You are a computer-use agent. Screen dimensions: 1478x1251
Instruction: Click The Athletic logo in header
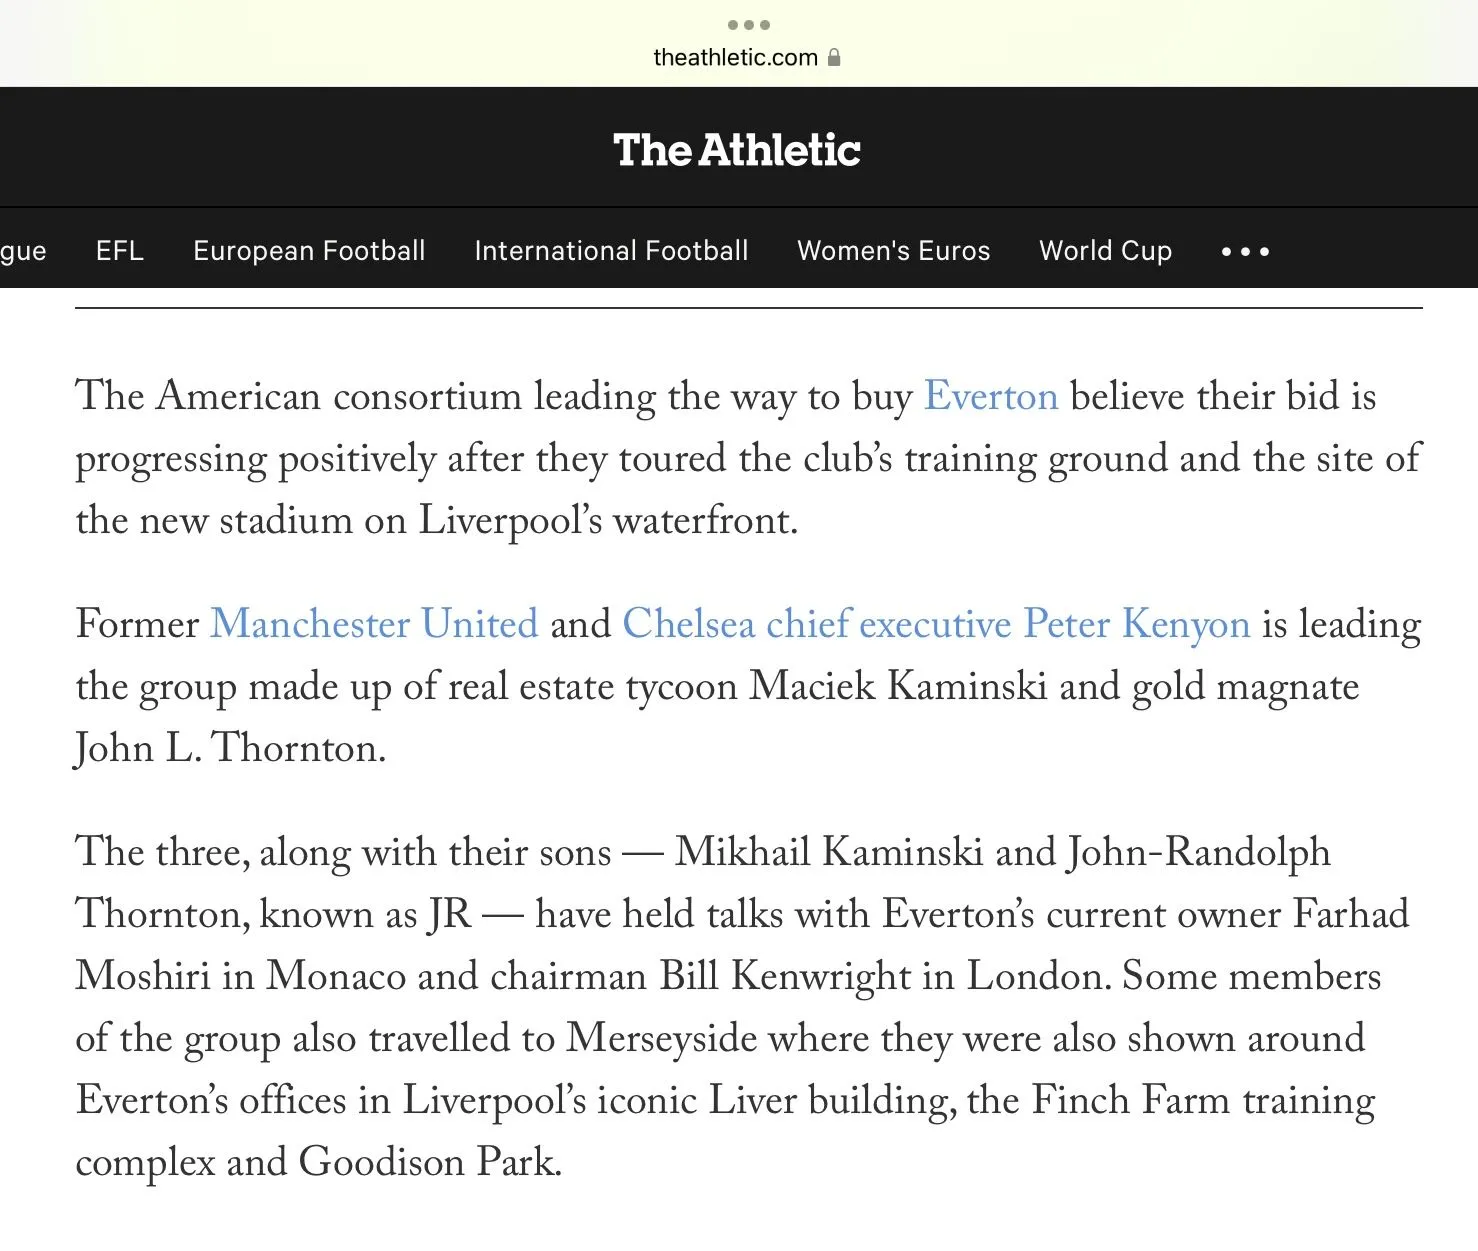[737, 150]
